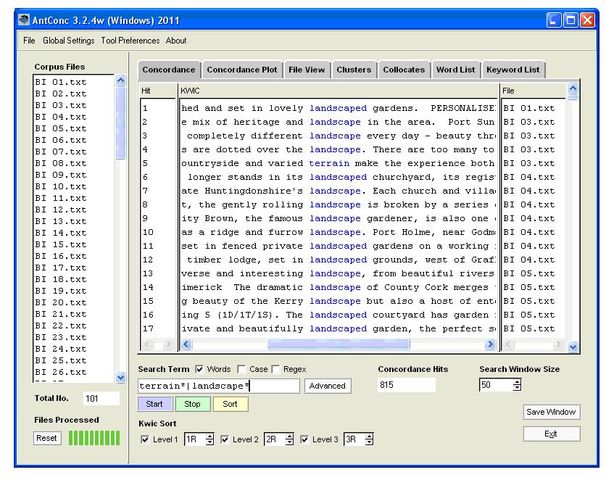
Task: Open the Tool Preferences menu
Action: tap(130, 41)
